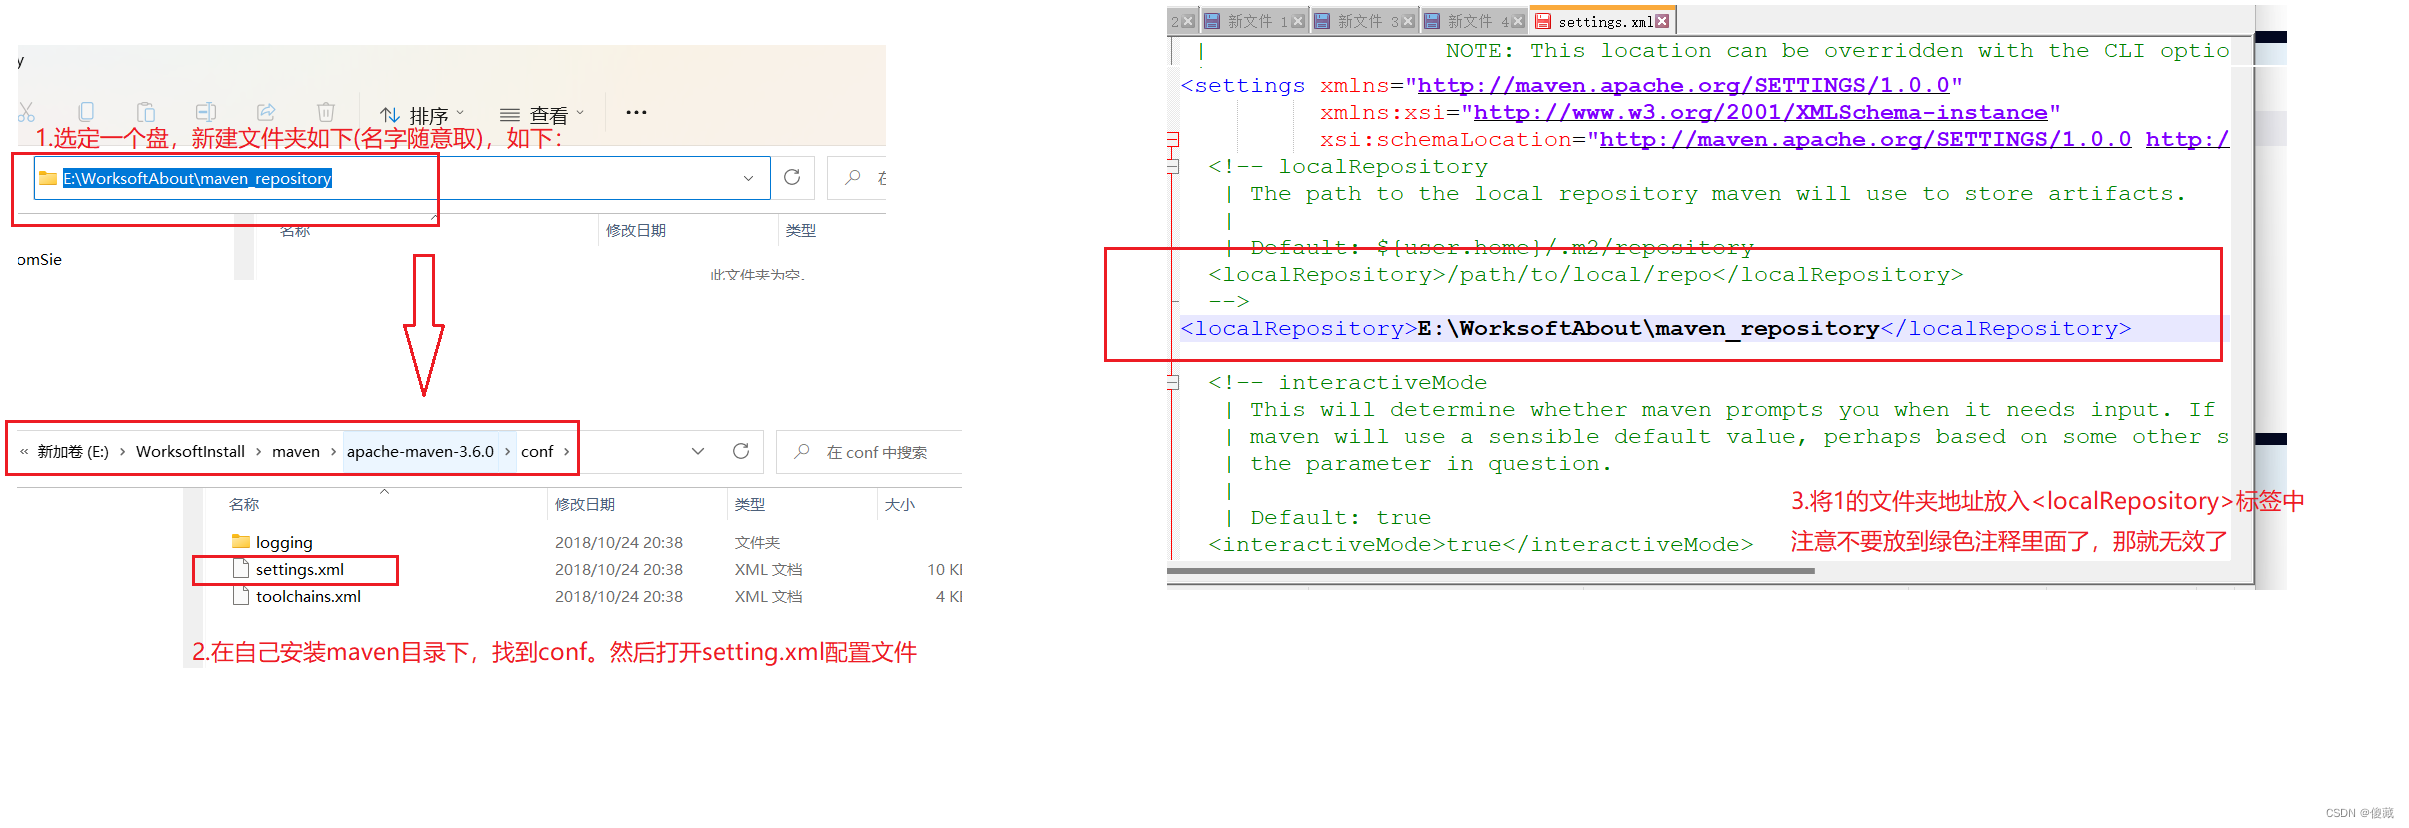Click the 在 conf 中搜索 search box

click(x=870, y=452)
